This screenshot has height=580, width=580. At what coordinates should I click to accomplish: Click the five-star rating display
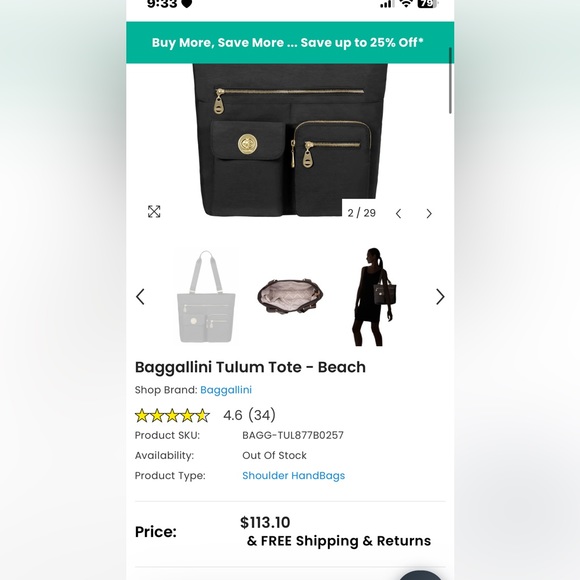click(172, 415)
